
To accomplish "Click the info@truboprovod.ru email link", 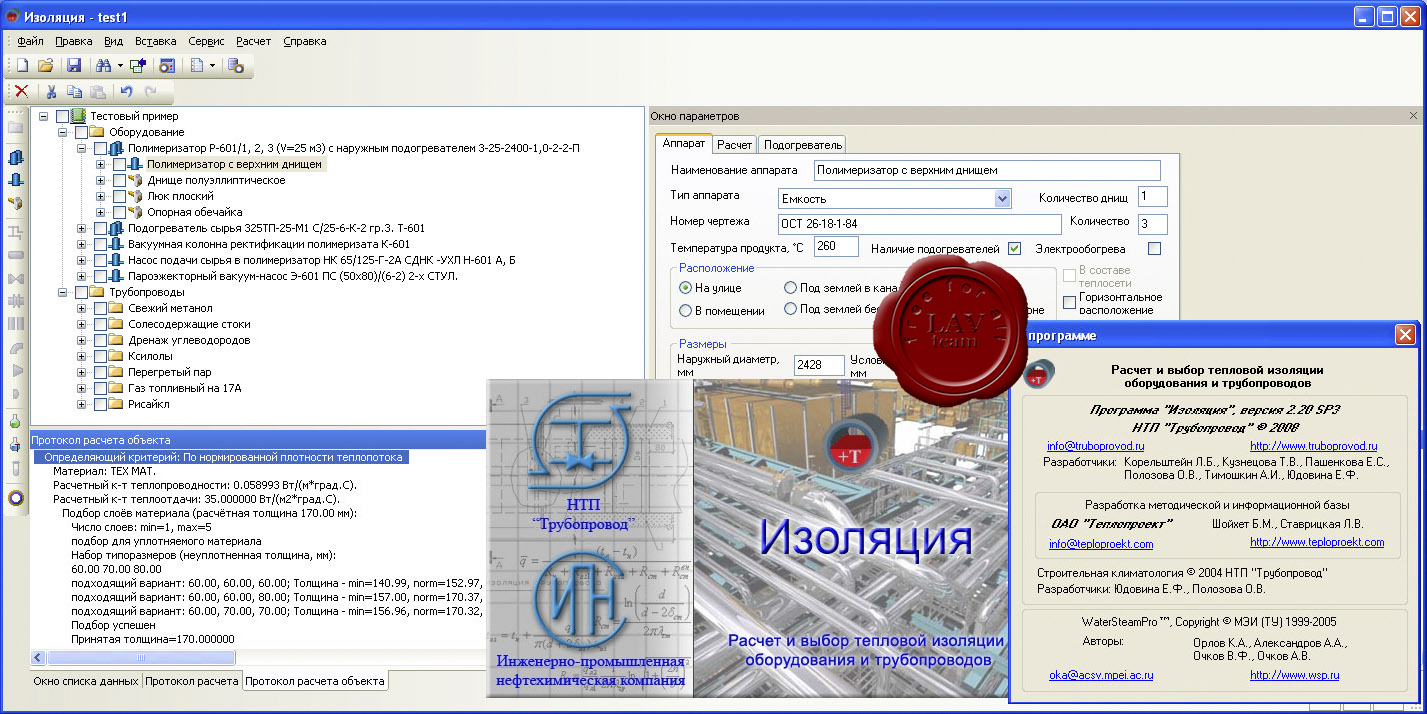I will 1096,446.
